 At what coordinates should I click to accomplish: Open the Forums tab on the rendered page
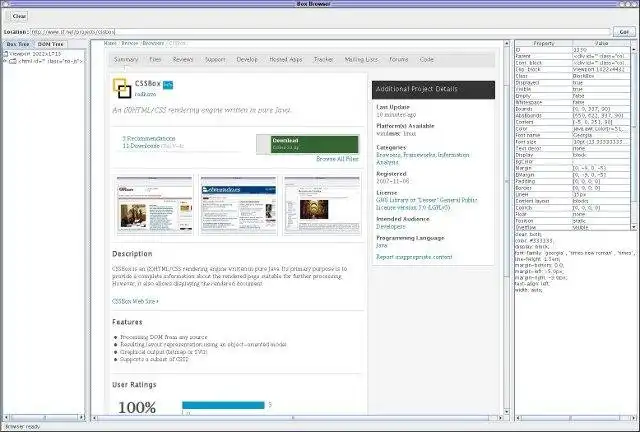pos(399,60)
